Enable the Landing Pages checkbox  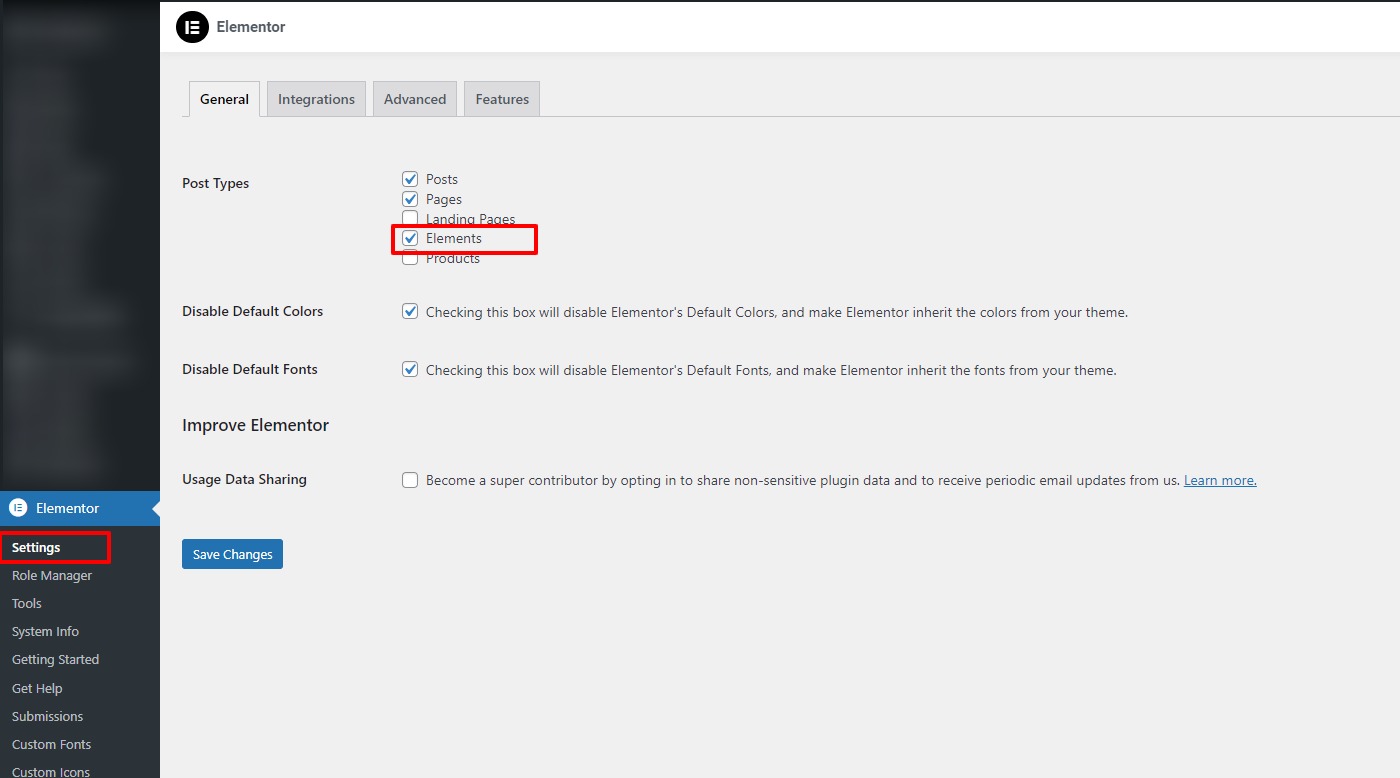[x=410, y=218]
